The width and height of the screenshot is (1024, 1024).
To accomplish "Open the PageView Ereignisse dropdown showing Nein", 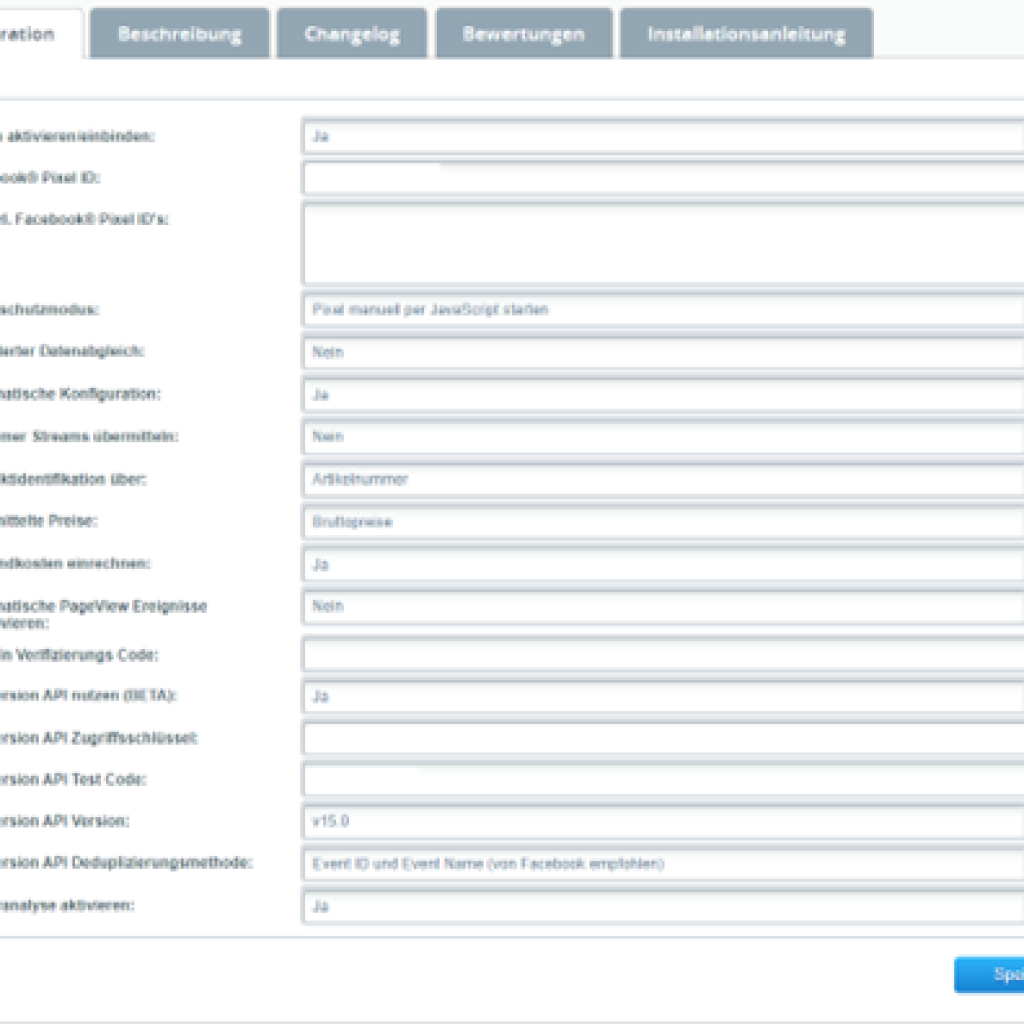I will (663, 607).
